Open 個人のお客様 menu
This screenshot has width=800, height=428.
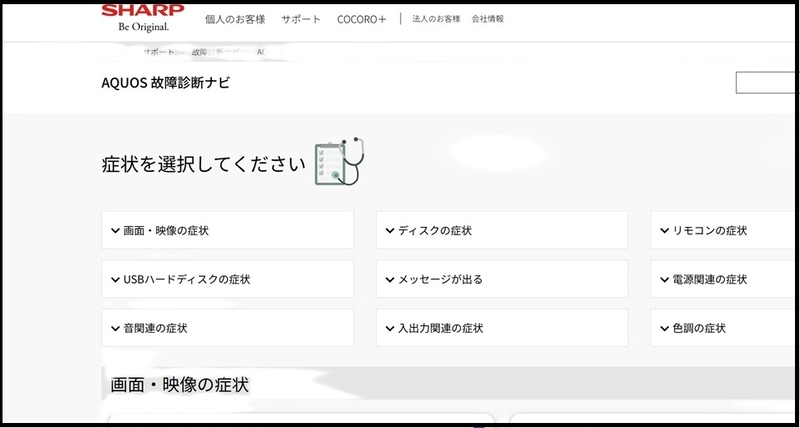pyautogui.click(x=235, y=19)
